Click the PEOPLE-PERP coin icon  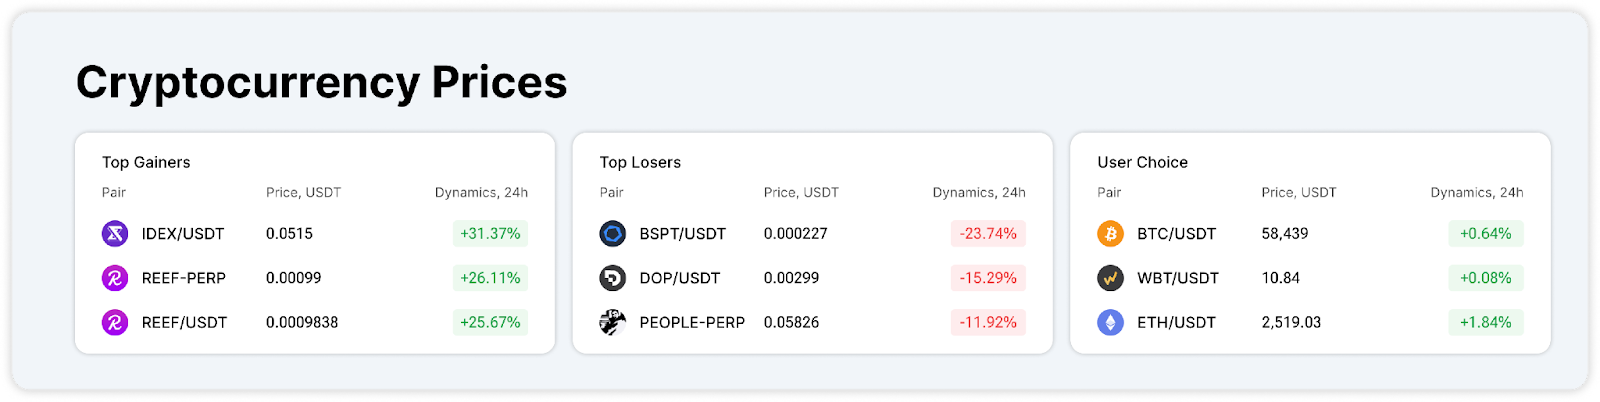pyautogui.click(x=612, y=322)
